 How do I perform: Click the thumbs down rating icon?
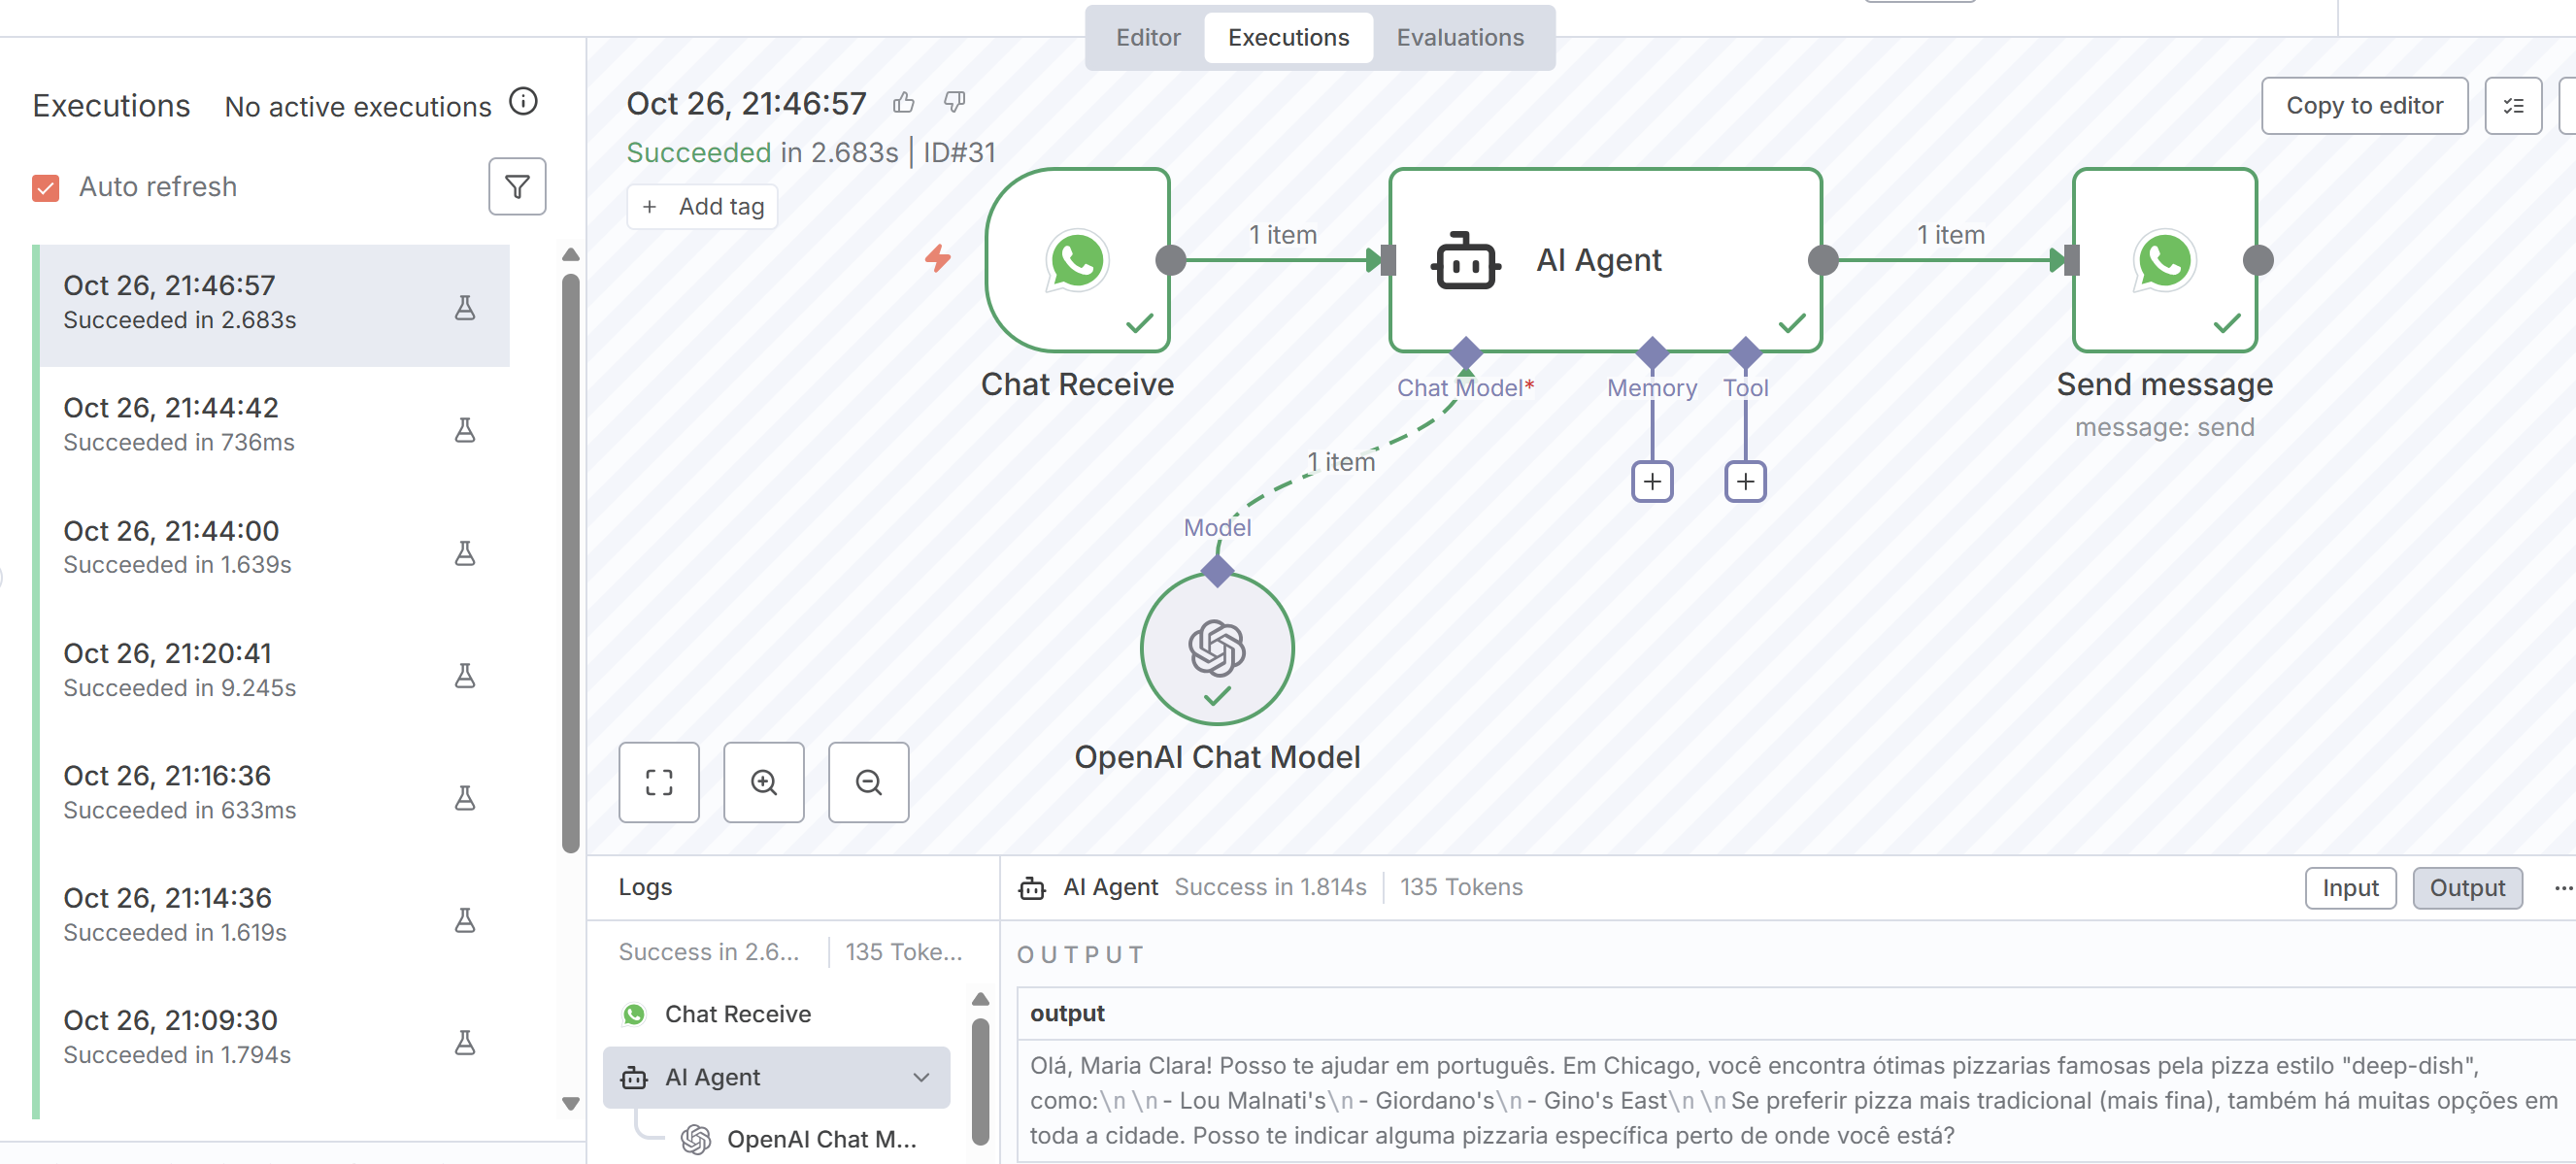(955, 102)
